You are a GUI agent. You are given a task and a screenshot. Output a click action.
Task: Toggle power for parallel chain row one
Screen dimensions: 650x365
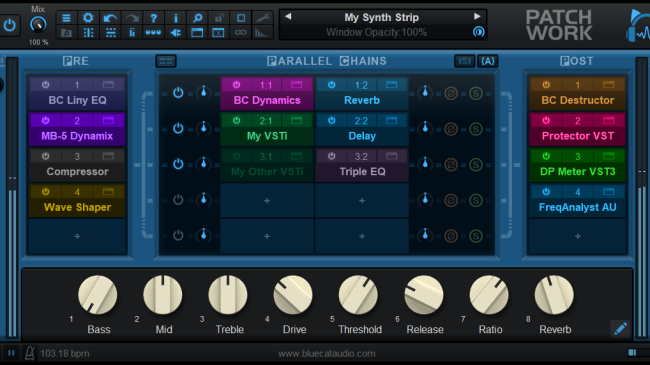click(178, 92)
